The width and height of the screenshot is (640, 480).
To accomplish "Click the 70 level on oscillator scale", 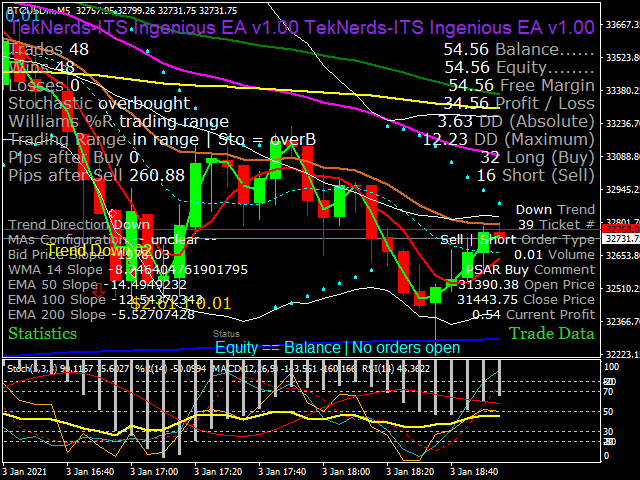I will coord(609,392).
